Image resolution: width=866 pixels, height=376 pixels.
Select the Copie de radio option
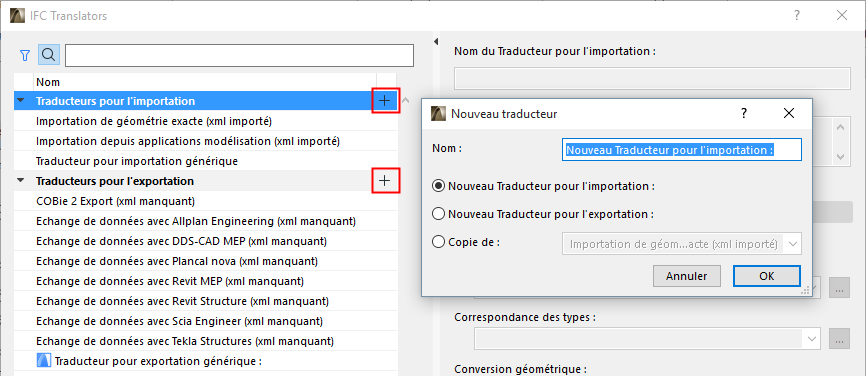(x=438, y=242)
